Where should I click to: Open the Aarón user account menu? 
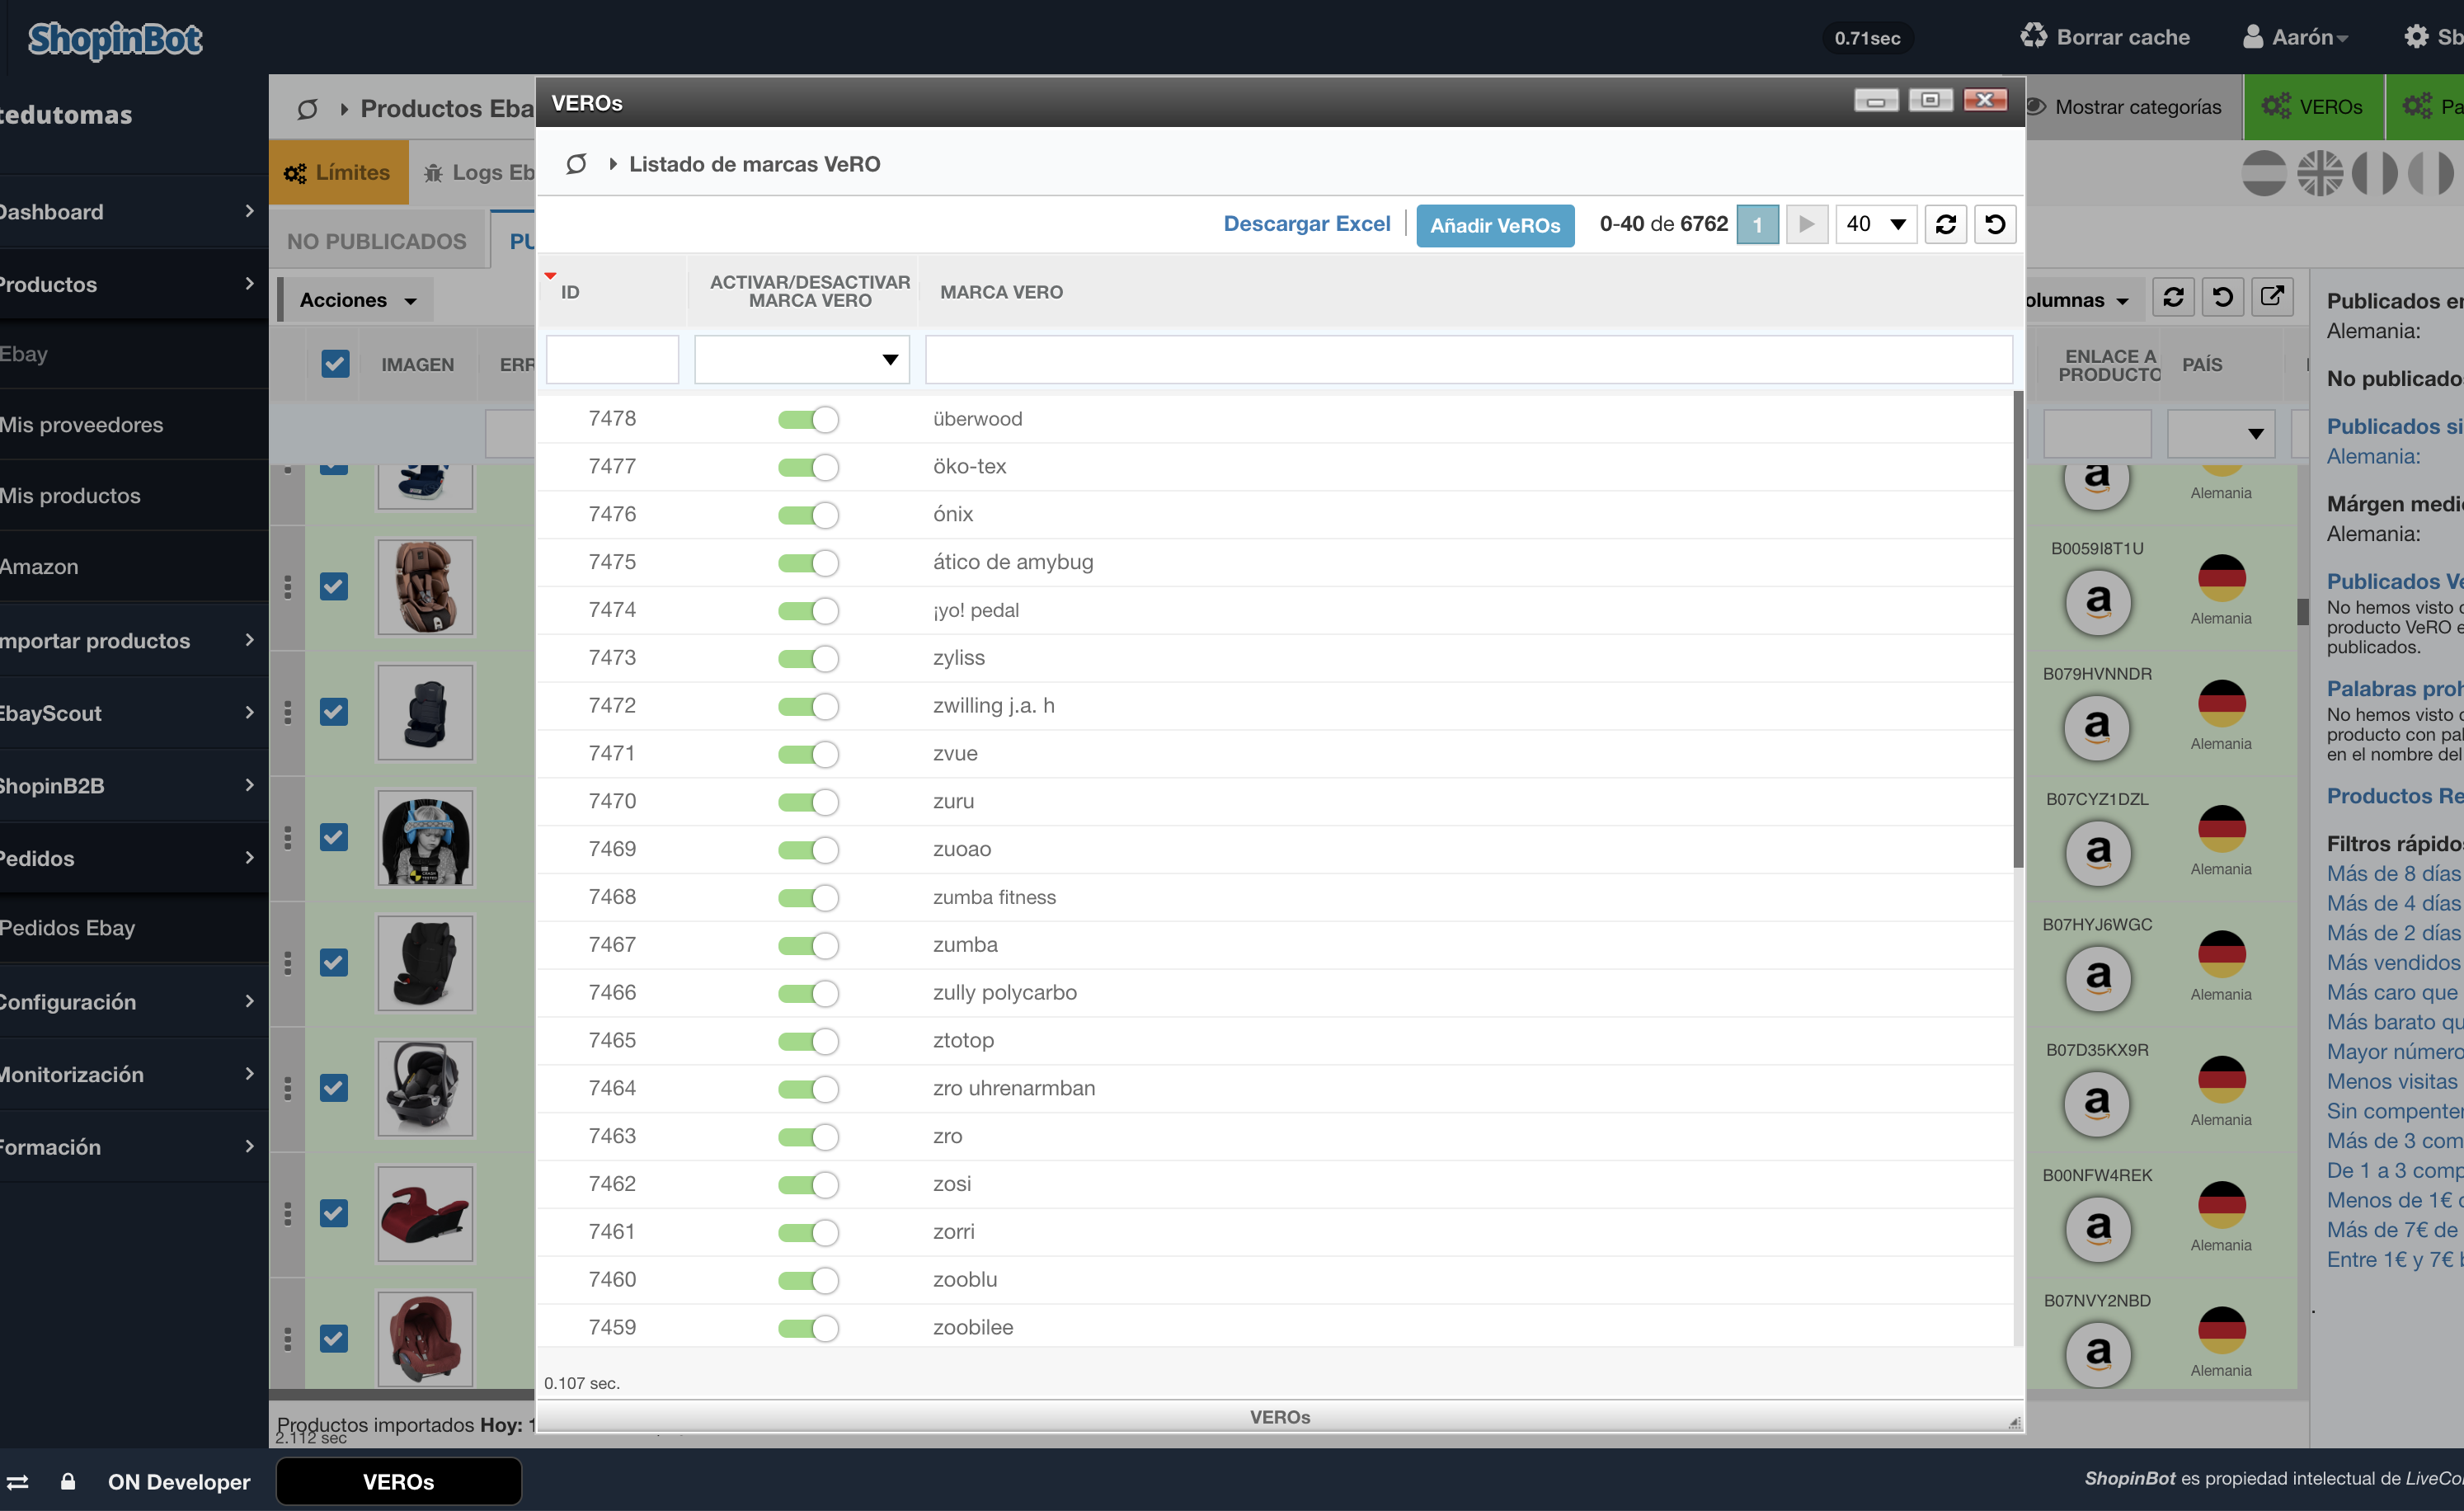(2296, 37)
